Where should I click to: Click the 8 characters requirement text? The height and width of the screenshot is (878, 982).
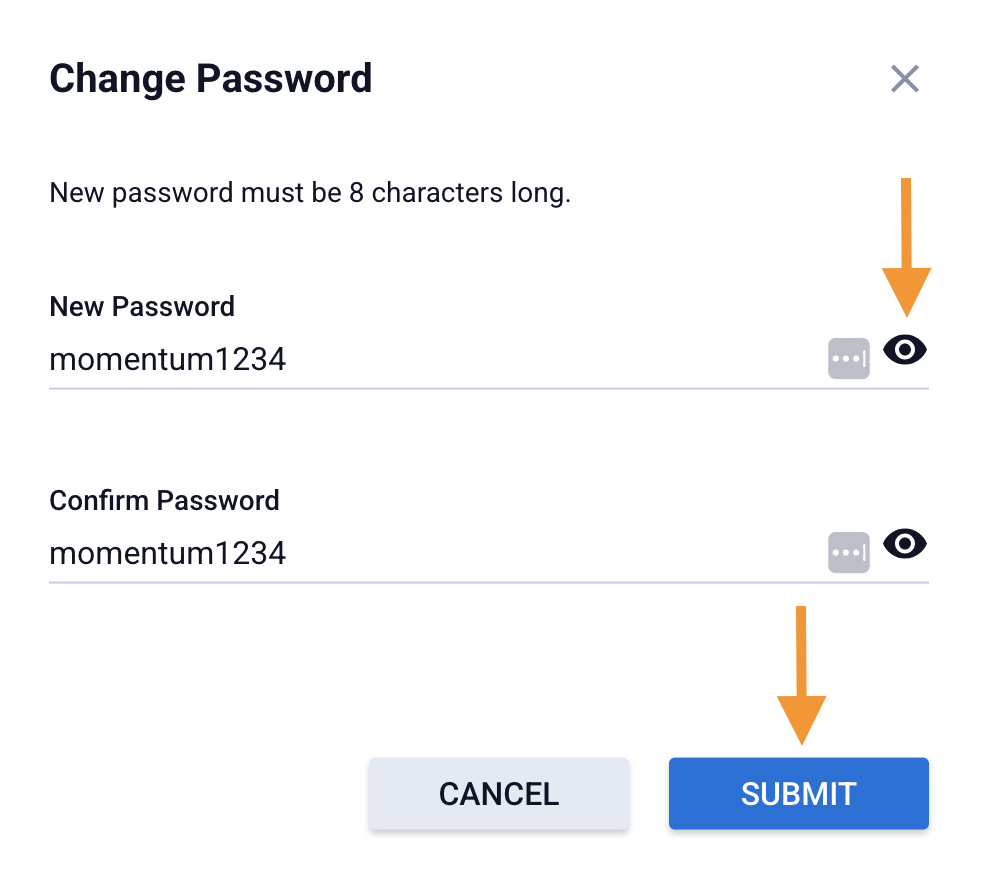[x=310, y=192]
